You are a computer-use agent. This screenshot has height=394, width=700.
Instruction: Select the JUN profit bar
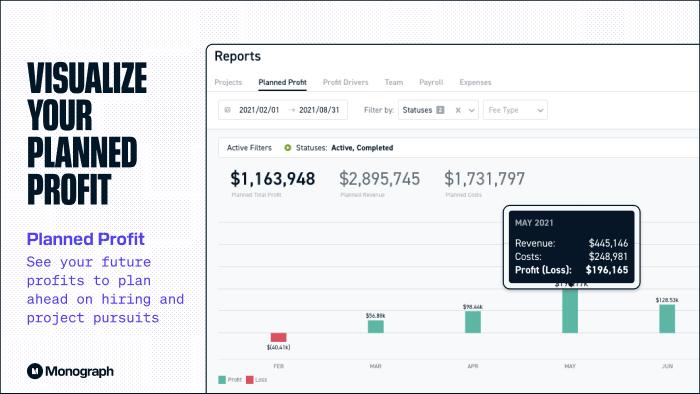pyautogui.click(x=667, y=319)
